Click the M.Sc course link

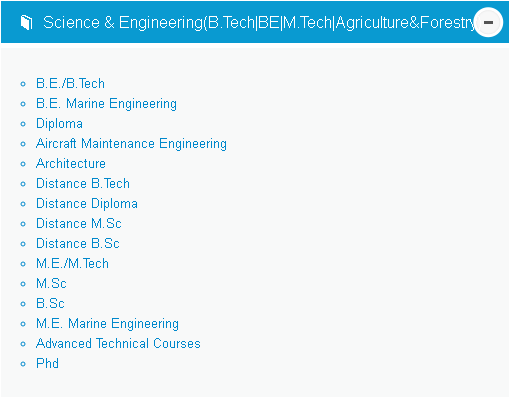click(x=51, y=284)
